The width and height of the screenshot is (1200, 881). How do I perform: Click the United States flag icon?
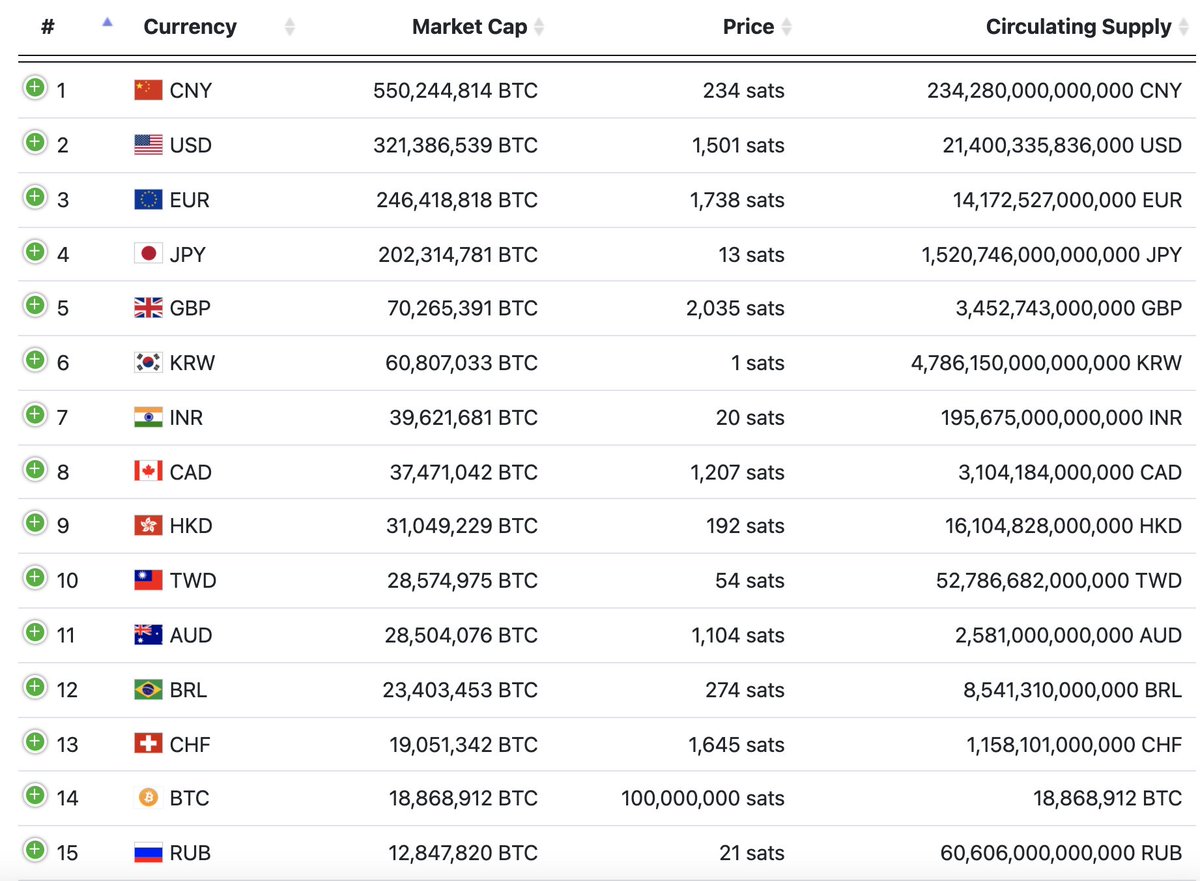(148, 145)
